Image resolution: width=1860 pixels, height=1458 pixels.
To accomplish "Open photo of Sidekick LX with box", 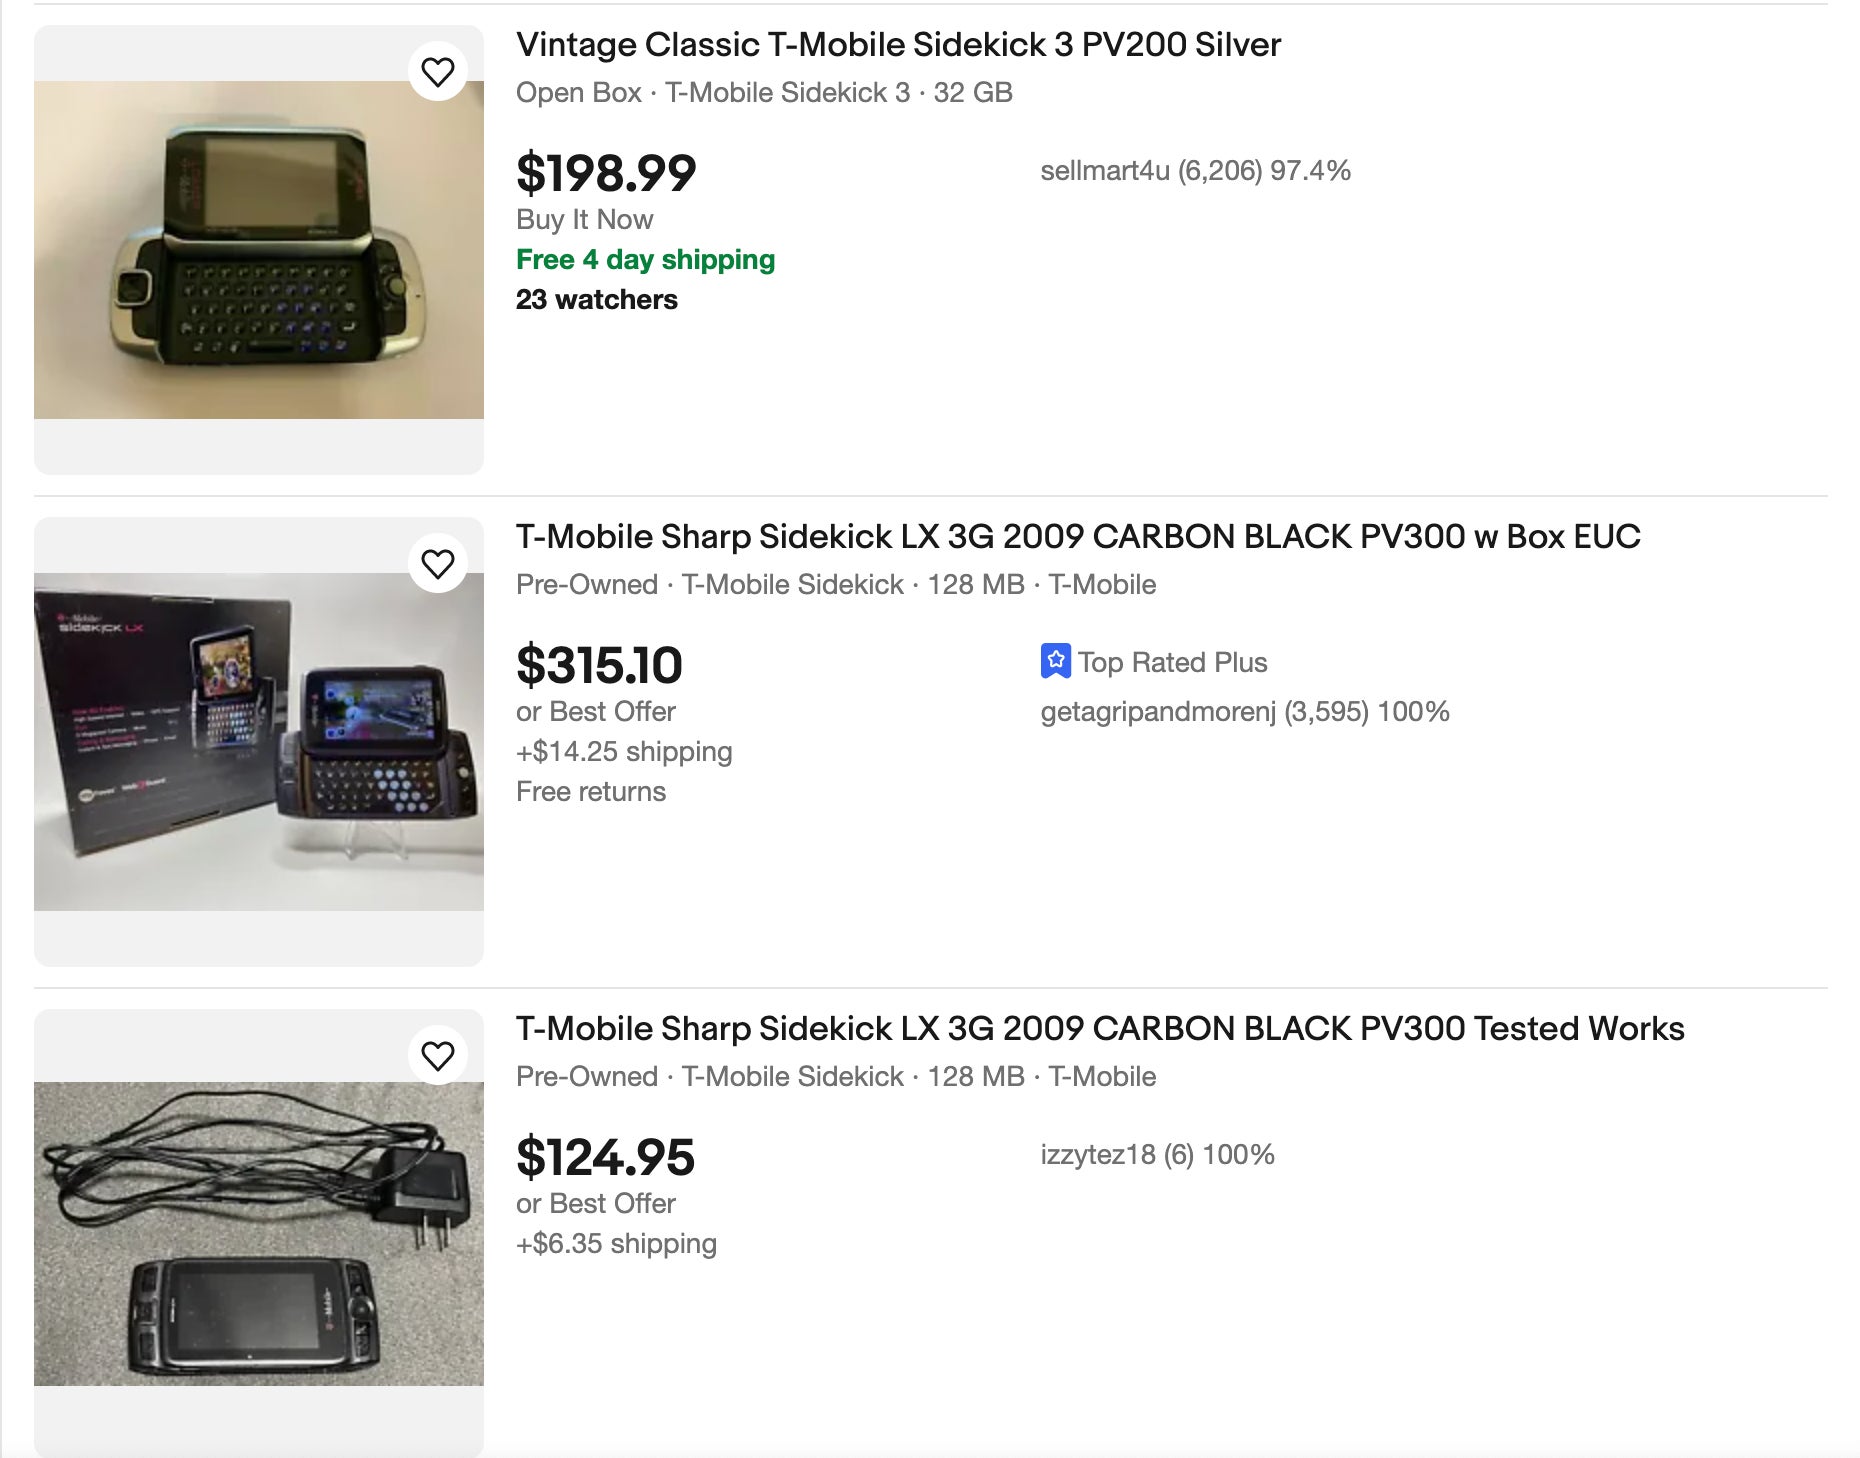I will [x=259, y=742].
